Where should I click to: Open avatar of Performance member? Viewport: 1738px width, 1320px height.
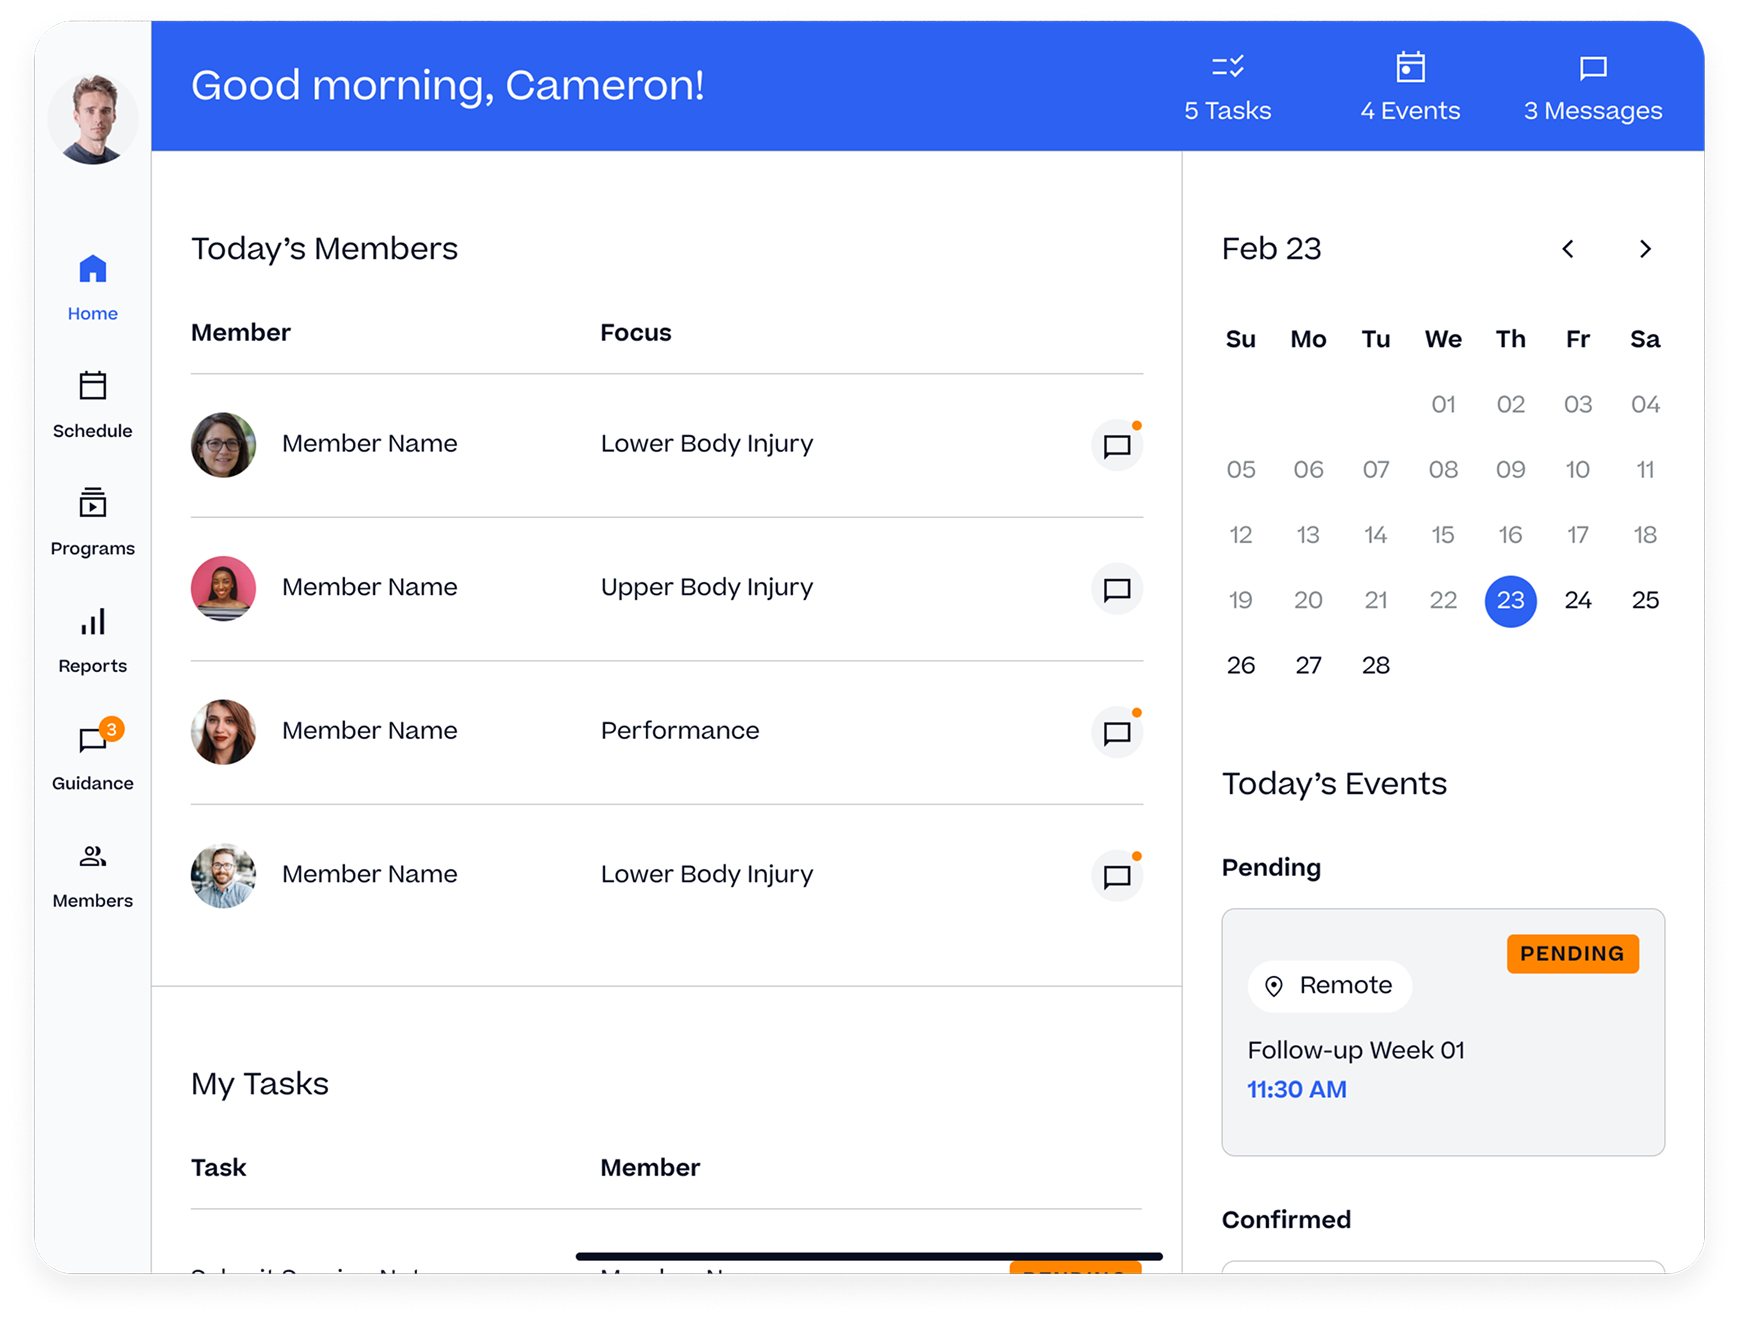223,732
